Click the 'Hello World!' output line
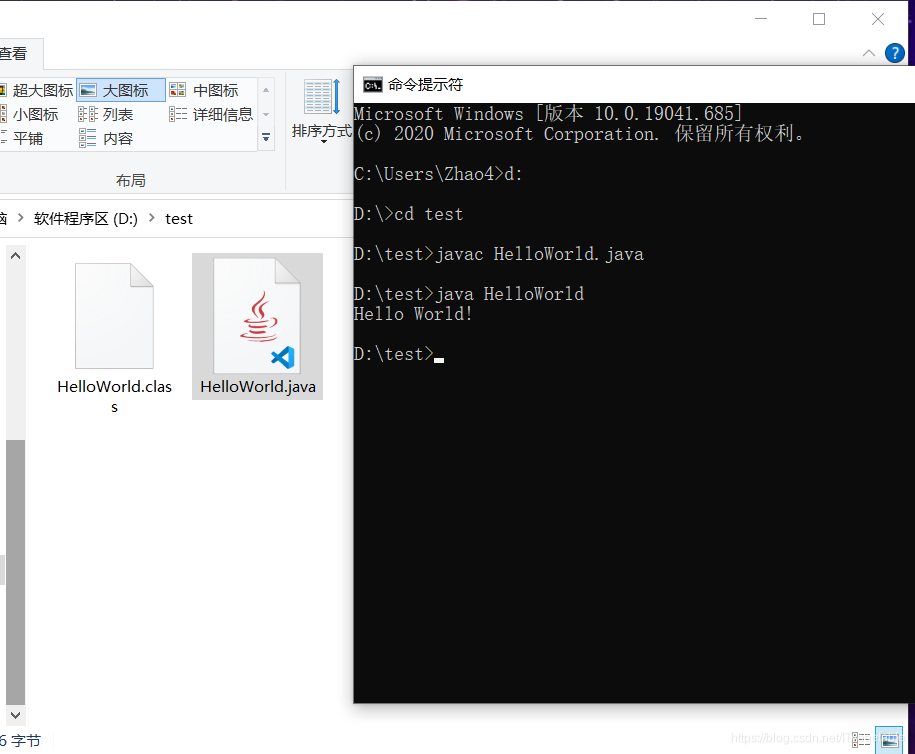 tap(413, 314)
